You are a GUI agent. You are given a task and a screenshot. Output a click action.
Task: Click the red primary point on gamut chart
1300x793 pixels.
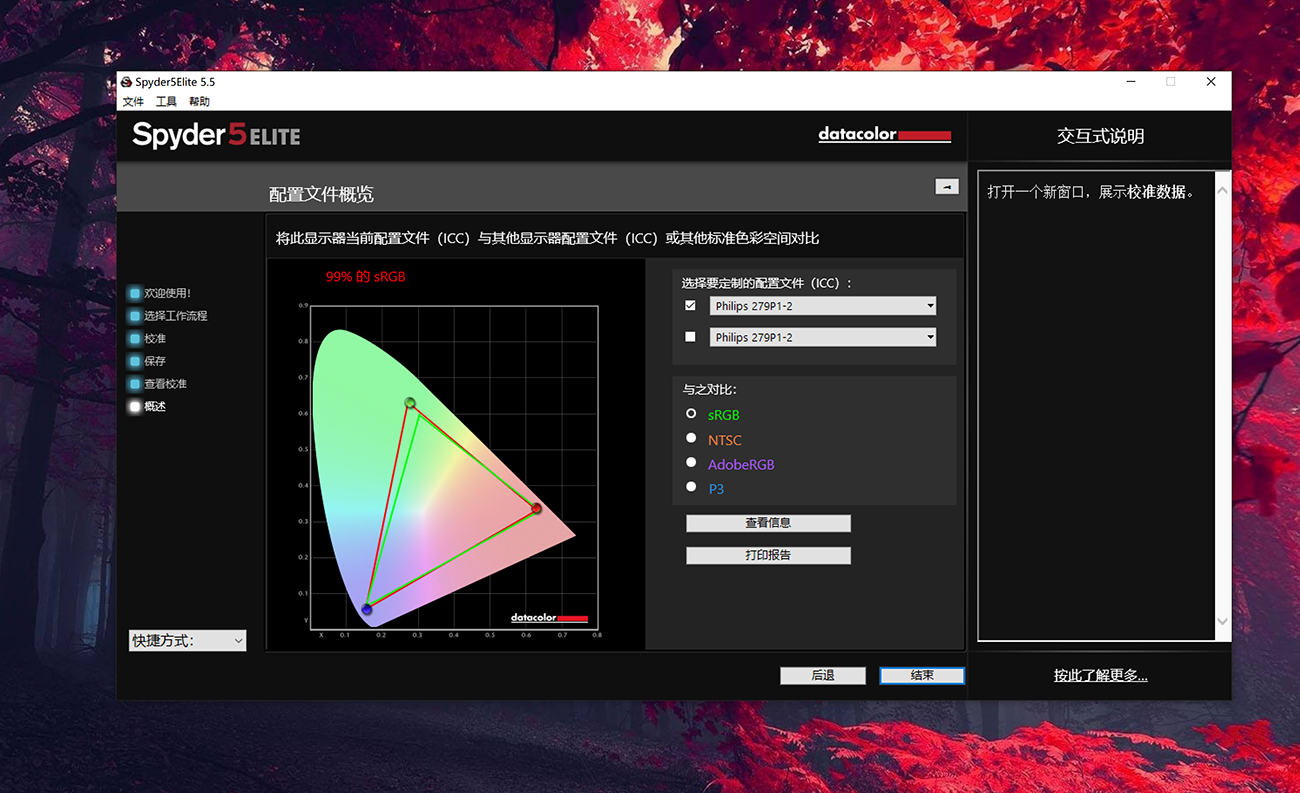pos(537,509)
